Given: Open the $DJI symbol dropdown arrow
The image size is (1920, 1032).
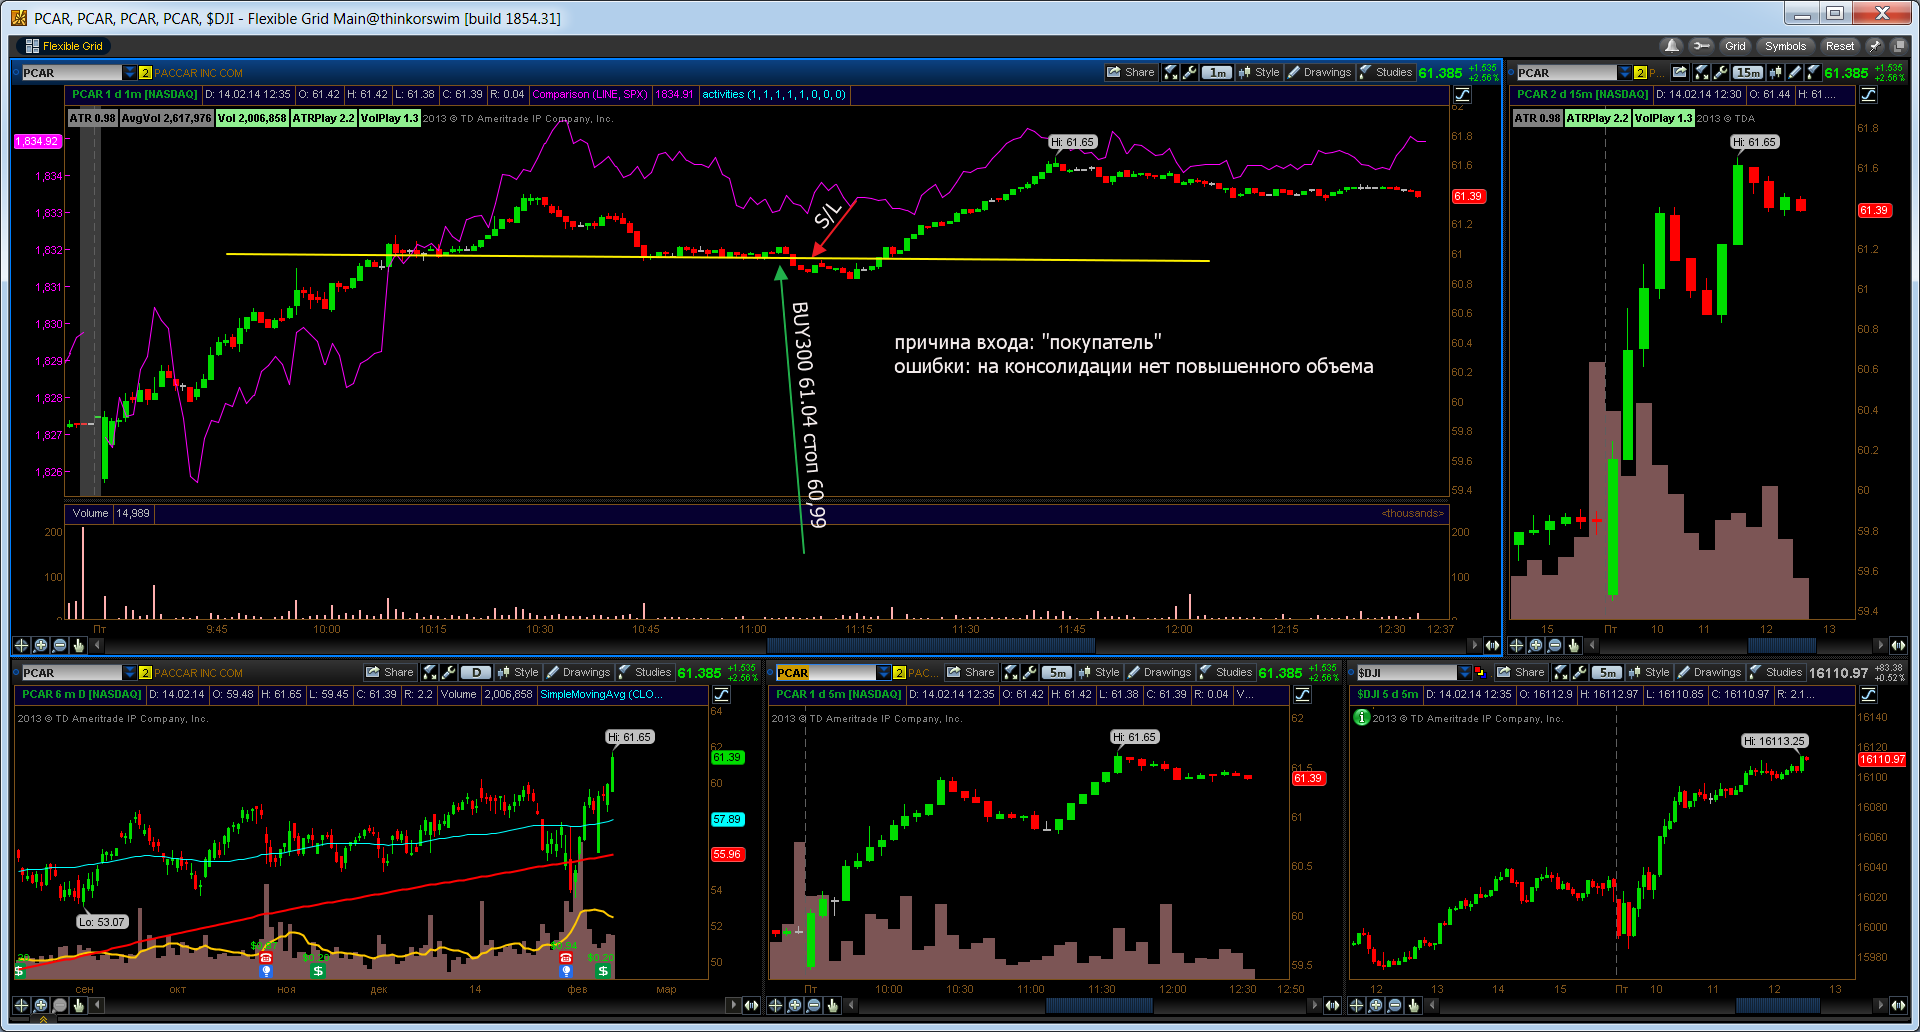Looking at the screenshot, I should 1465,672.
